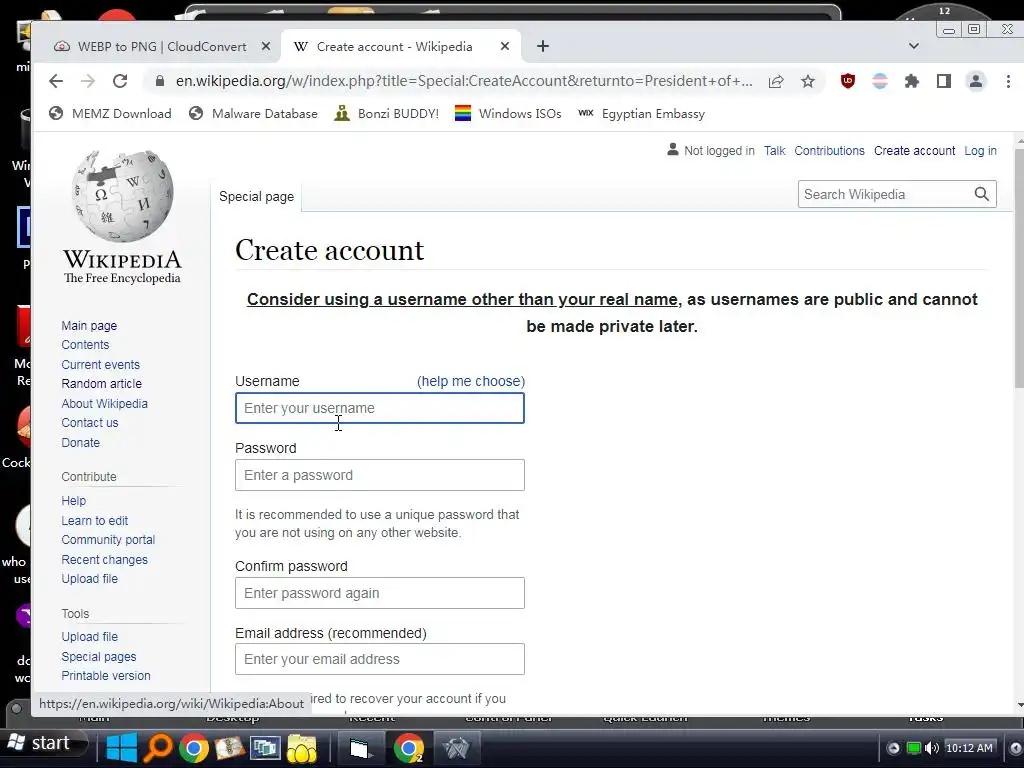Screen dimensions: 1024x768
Task: Toggle the browser side panel icon
Action: point(944,81)
